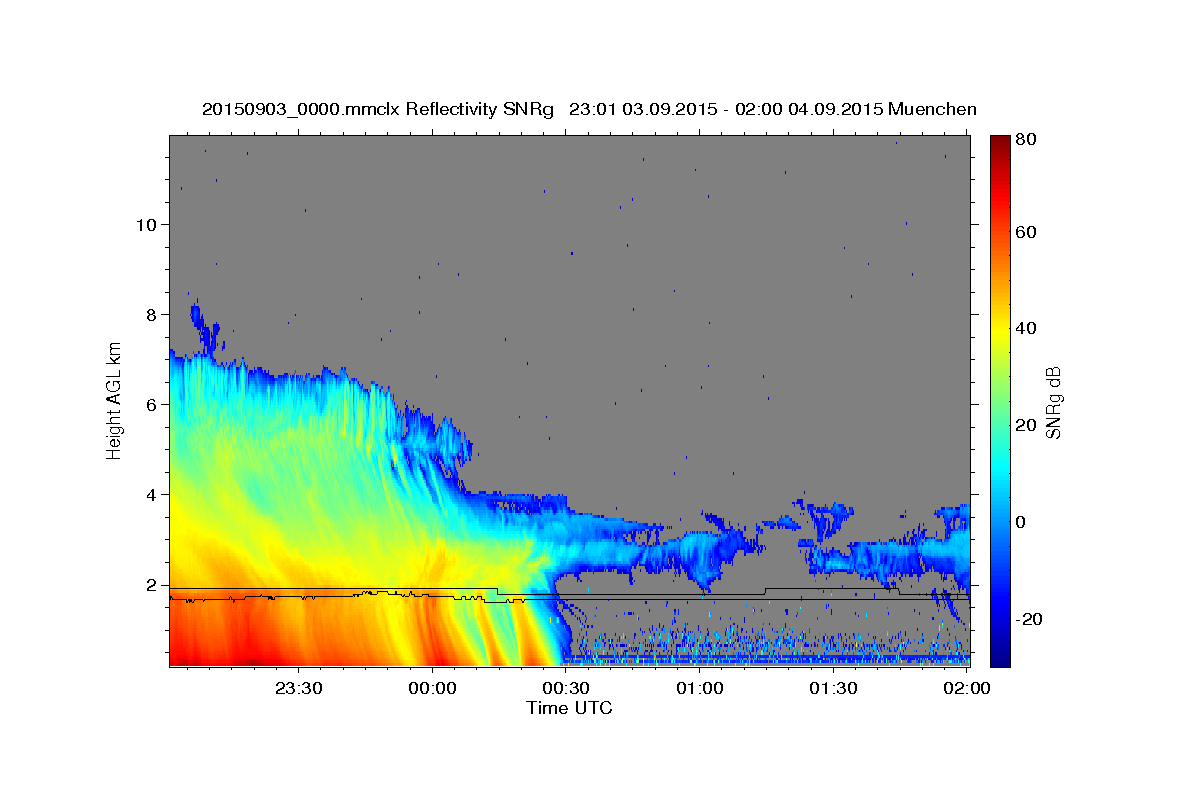This screenshot has height=800, width=1200.
Task: Click the height axis label "6"
Action: pyautogui.click(x=153, y=404)
